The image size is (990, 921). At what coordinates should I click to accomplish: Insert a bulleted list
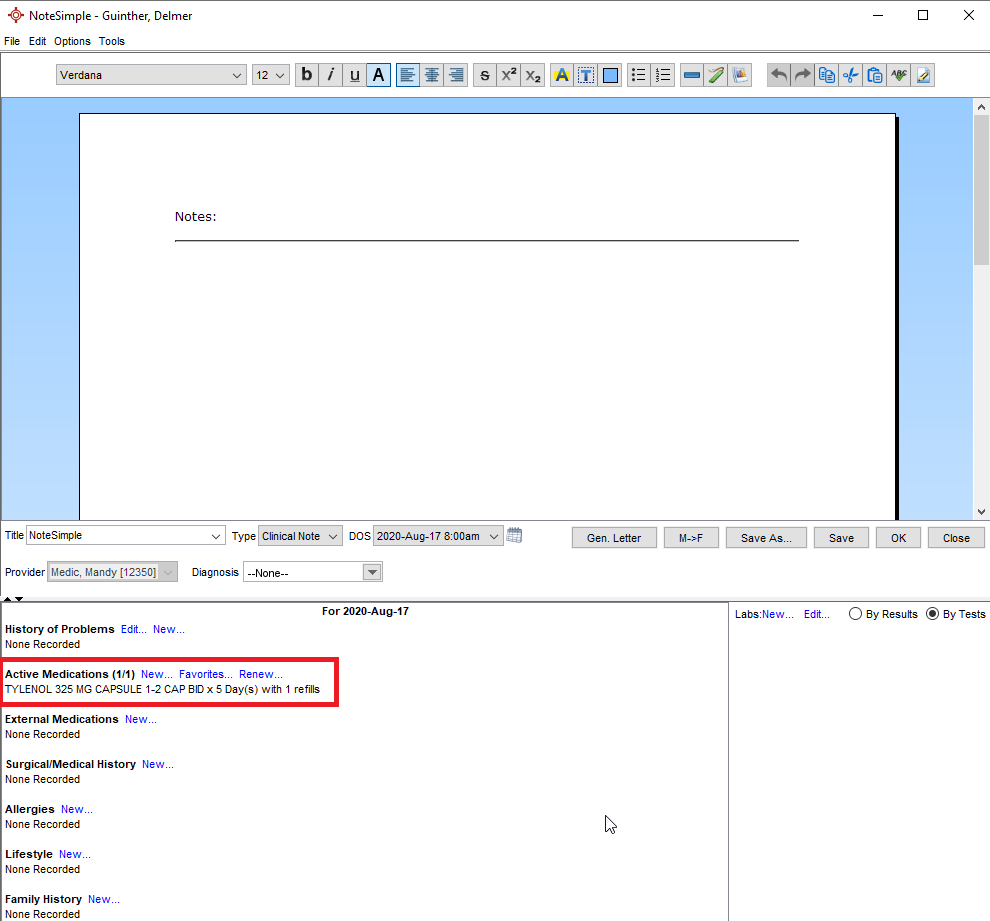(639, 75)
